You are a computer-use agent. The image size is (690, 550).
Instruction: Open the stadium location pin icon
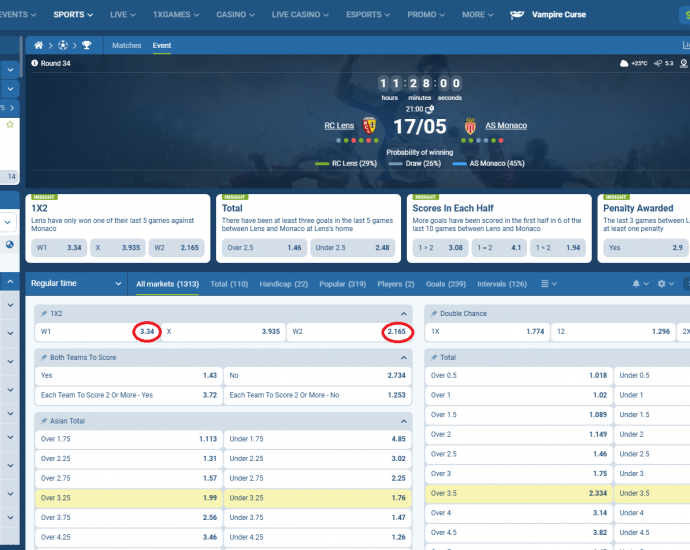pos(684,63)
